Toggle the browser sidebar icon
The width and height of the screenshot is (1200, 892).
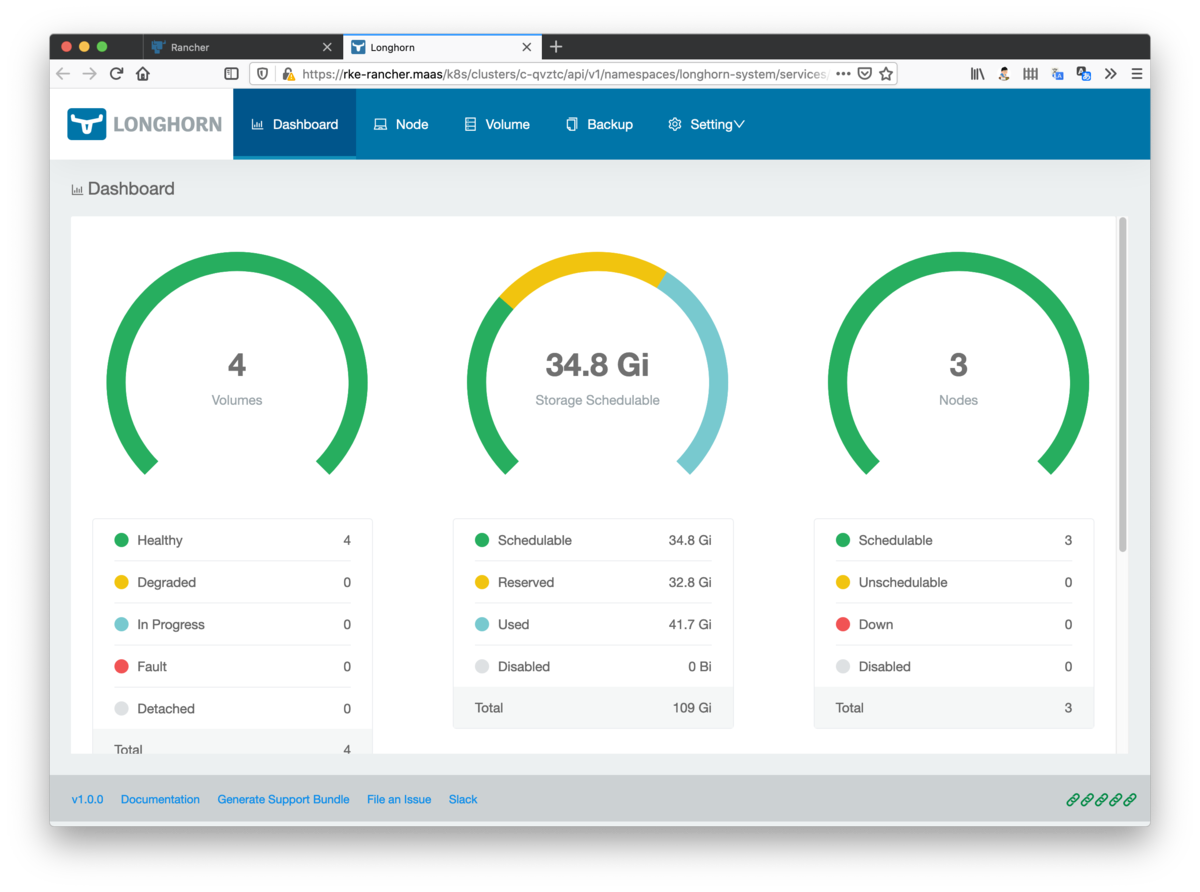(231, 74)
